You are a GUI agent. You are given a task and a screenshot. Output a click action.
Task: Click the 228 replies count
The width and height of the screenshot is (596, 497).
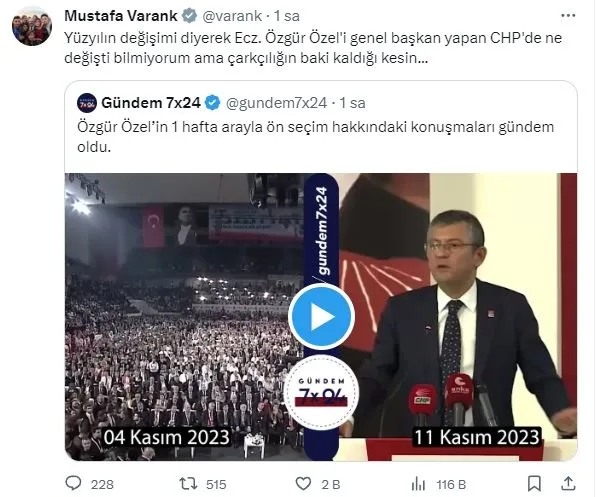tap(102, 484)
